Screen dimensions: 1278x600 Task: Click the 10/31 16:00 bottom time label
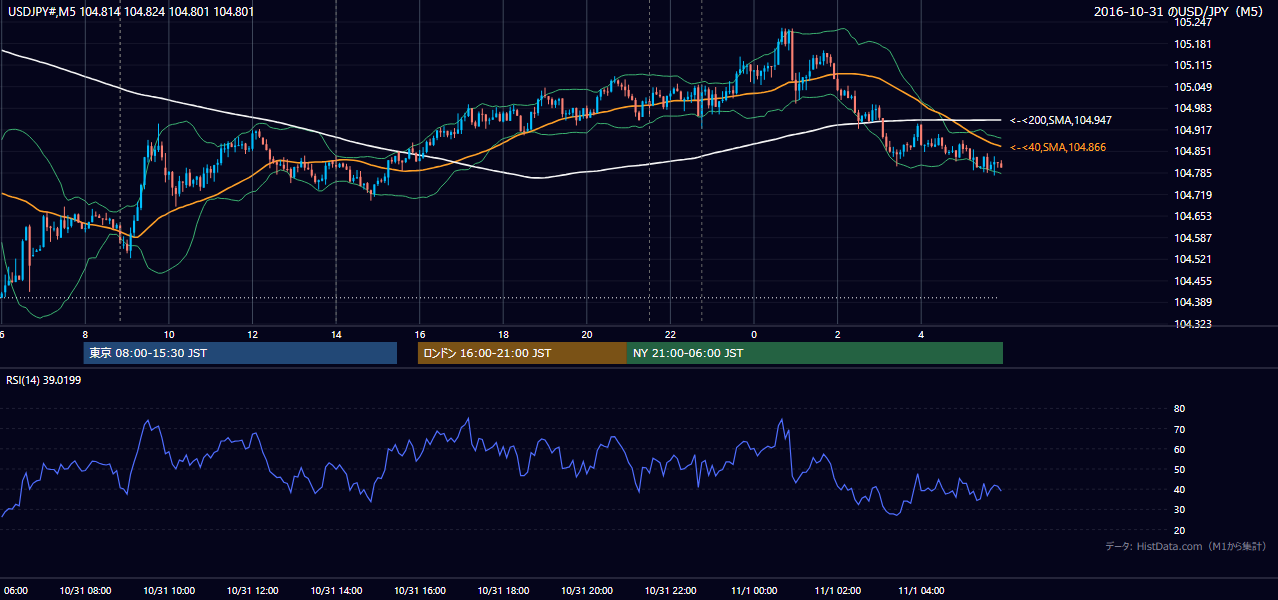click(420, 591)
